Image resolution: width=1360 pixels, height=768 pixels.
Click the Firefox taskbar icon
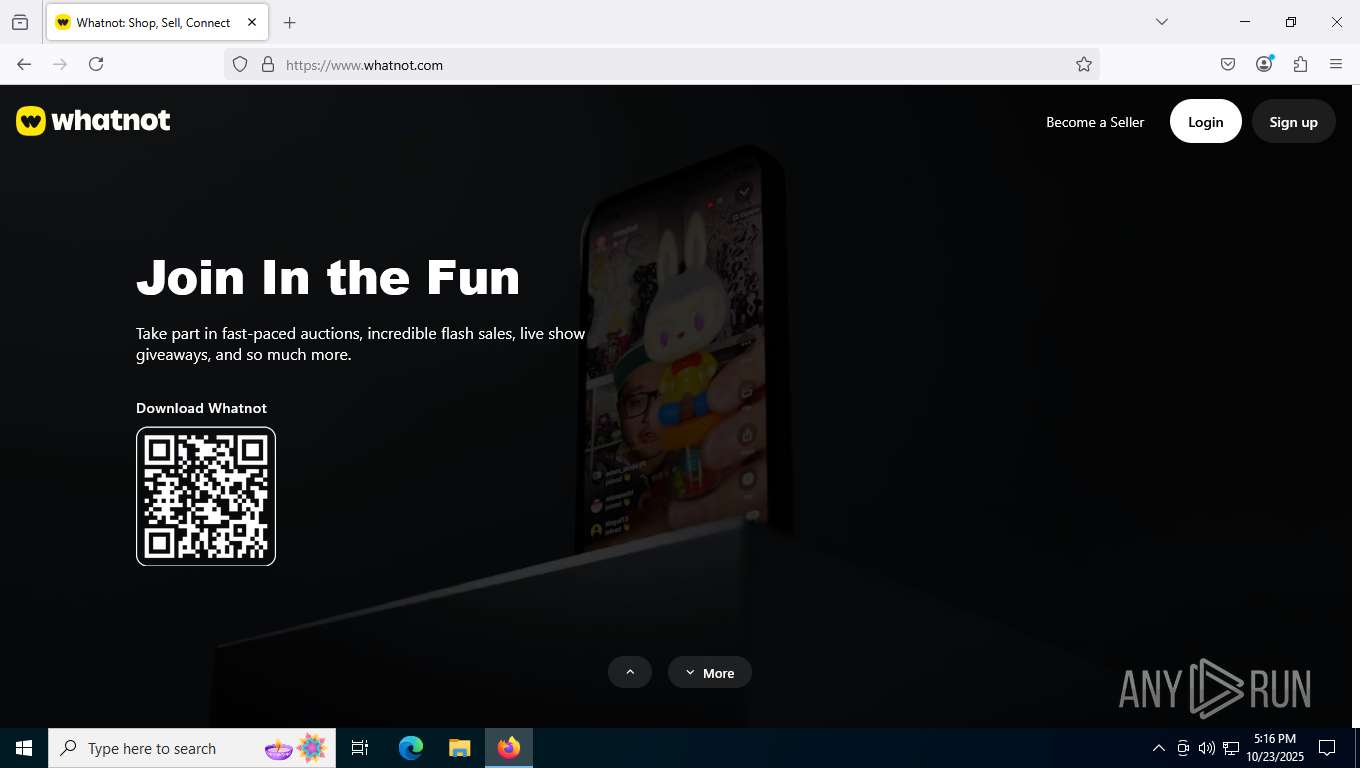[x=509, y=748]
